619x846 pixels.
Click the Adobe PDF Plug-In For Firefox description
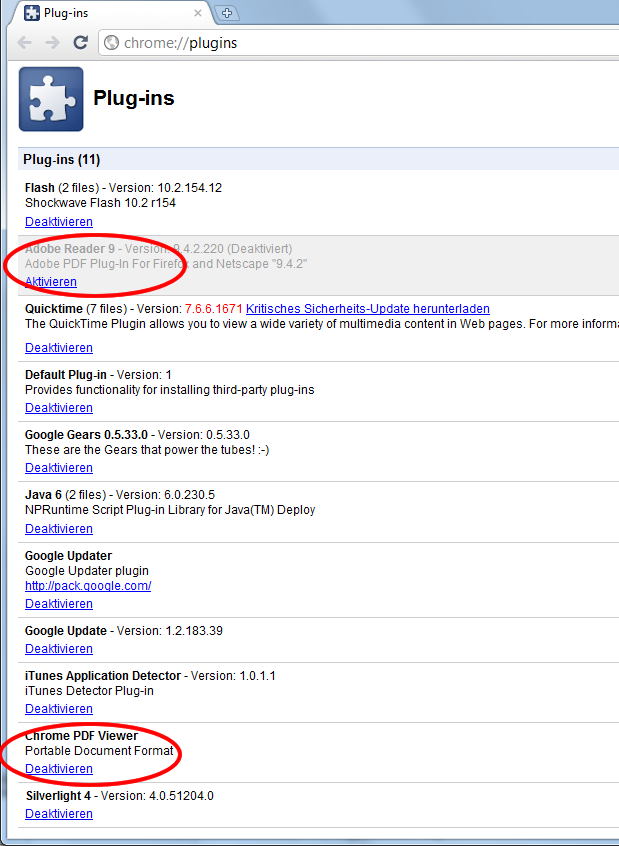pyautogui.click(x=166, y=263)
